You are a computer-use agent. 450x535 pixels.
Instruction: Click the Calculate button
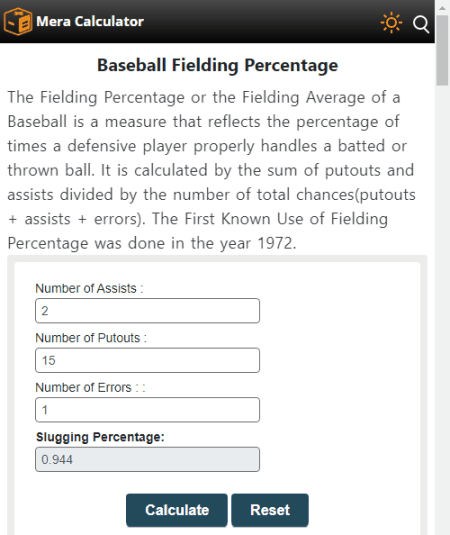click(x=177, y=510)
